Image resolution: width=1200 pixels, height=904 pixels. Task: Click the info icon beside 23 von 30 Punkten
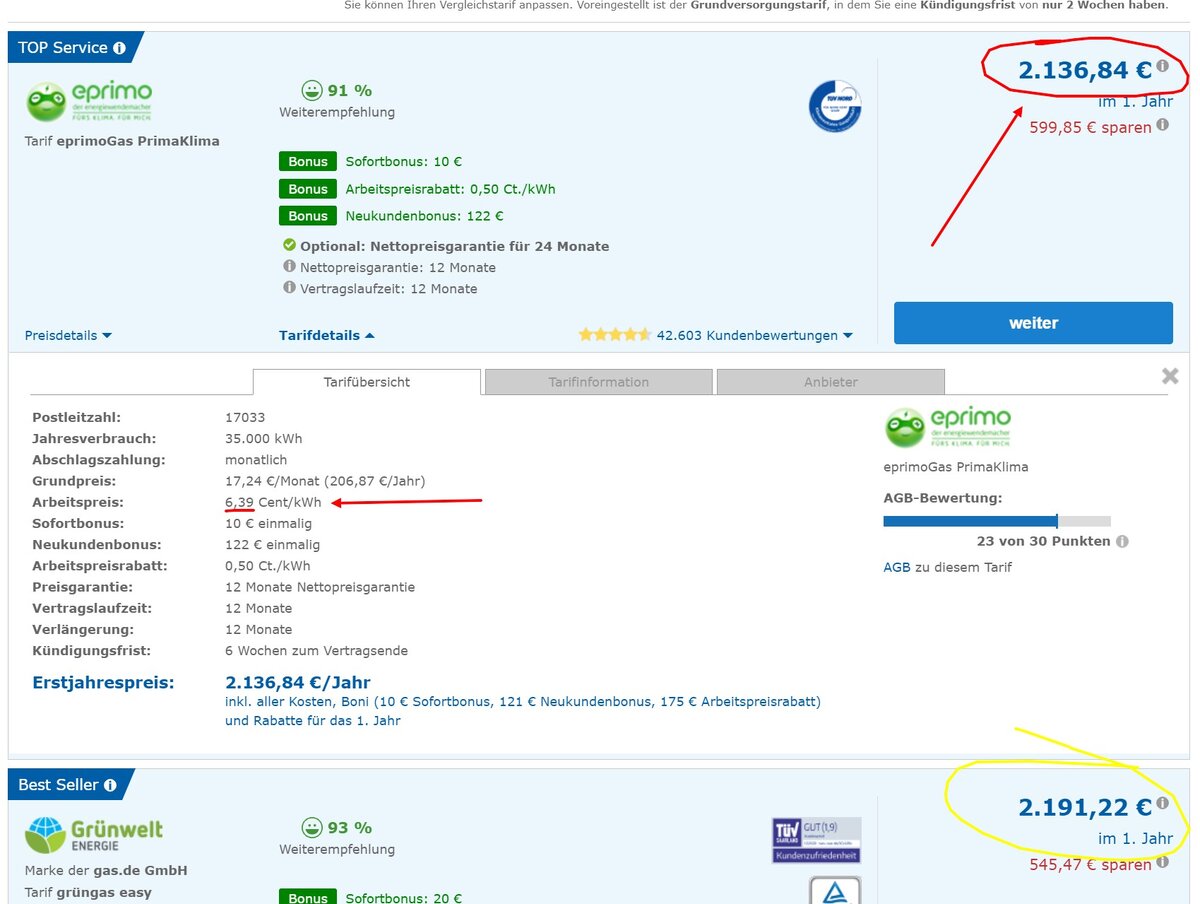point(1122,541)
